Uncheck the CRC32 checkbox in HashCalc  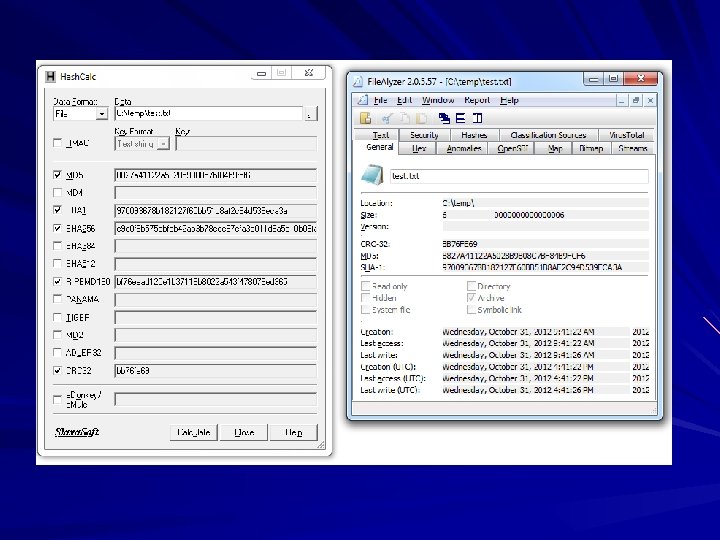point(57,370)
